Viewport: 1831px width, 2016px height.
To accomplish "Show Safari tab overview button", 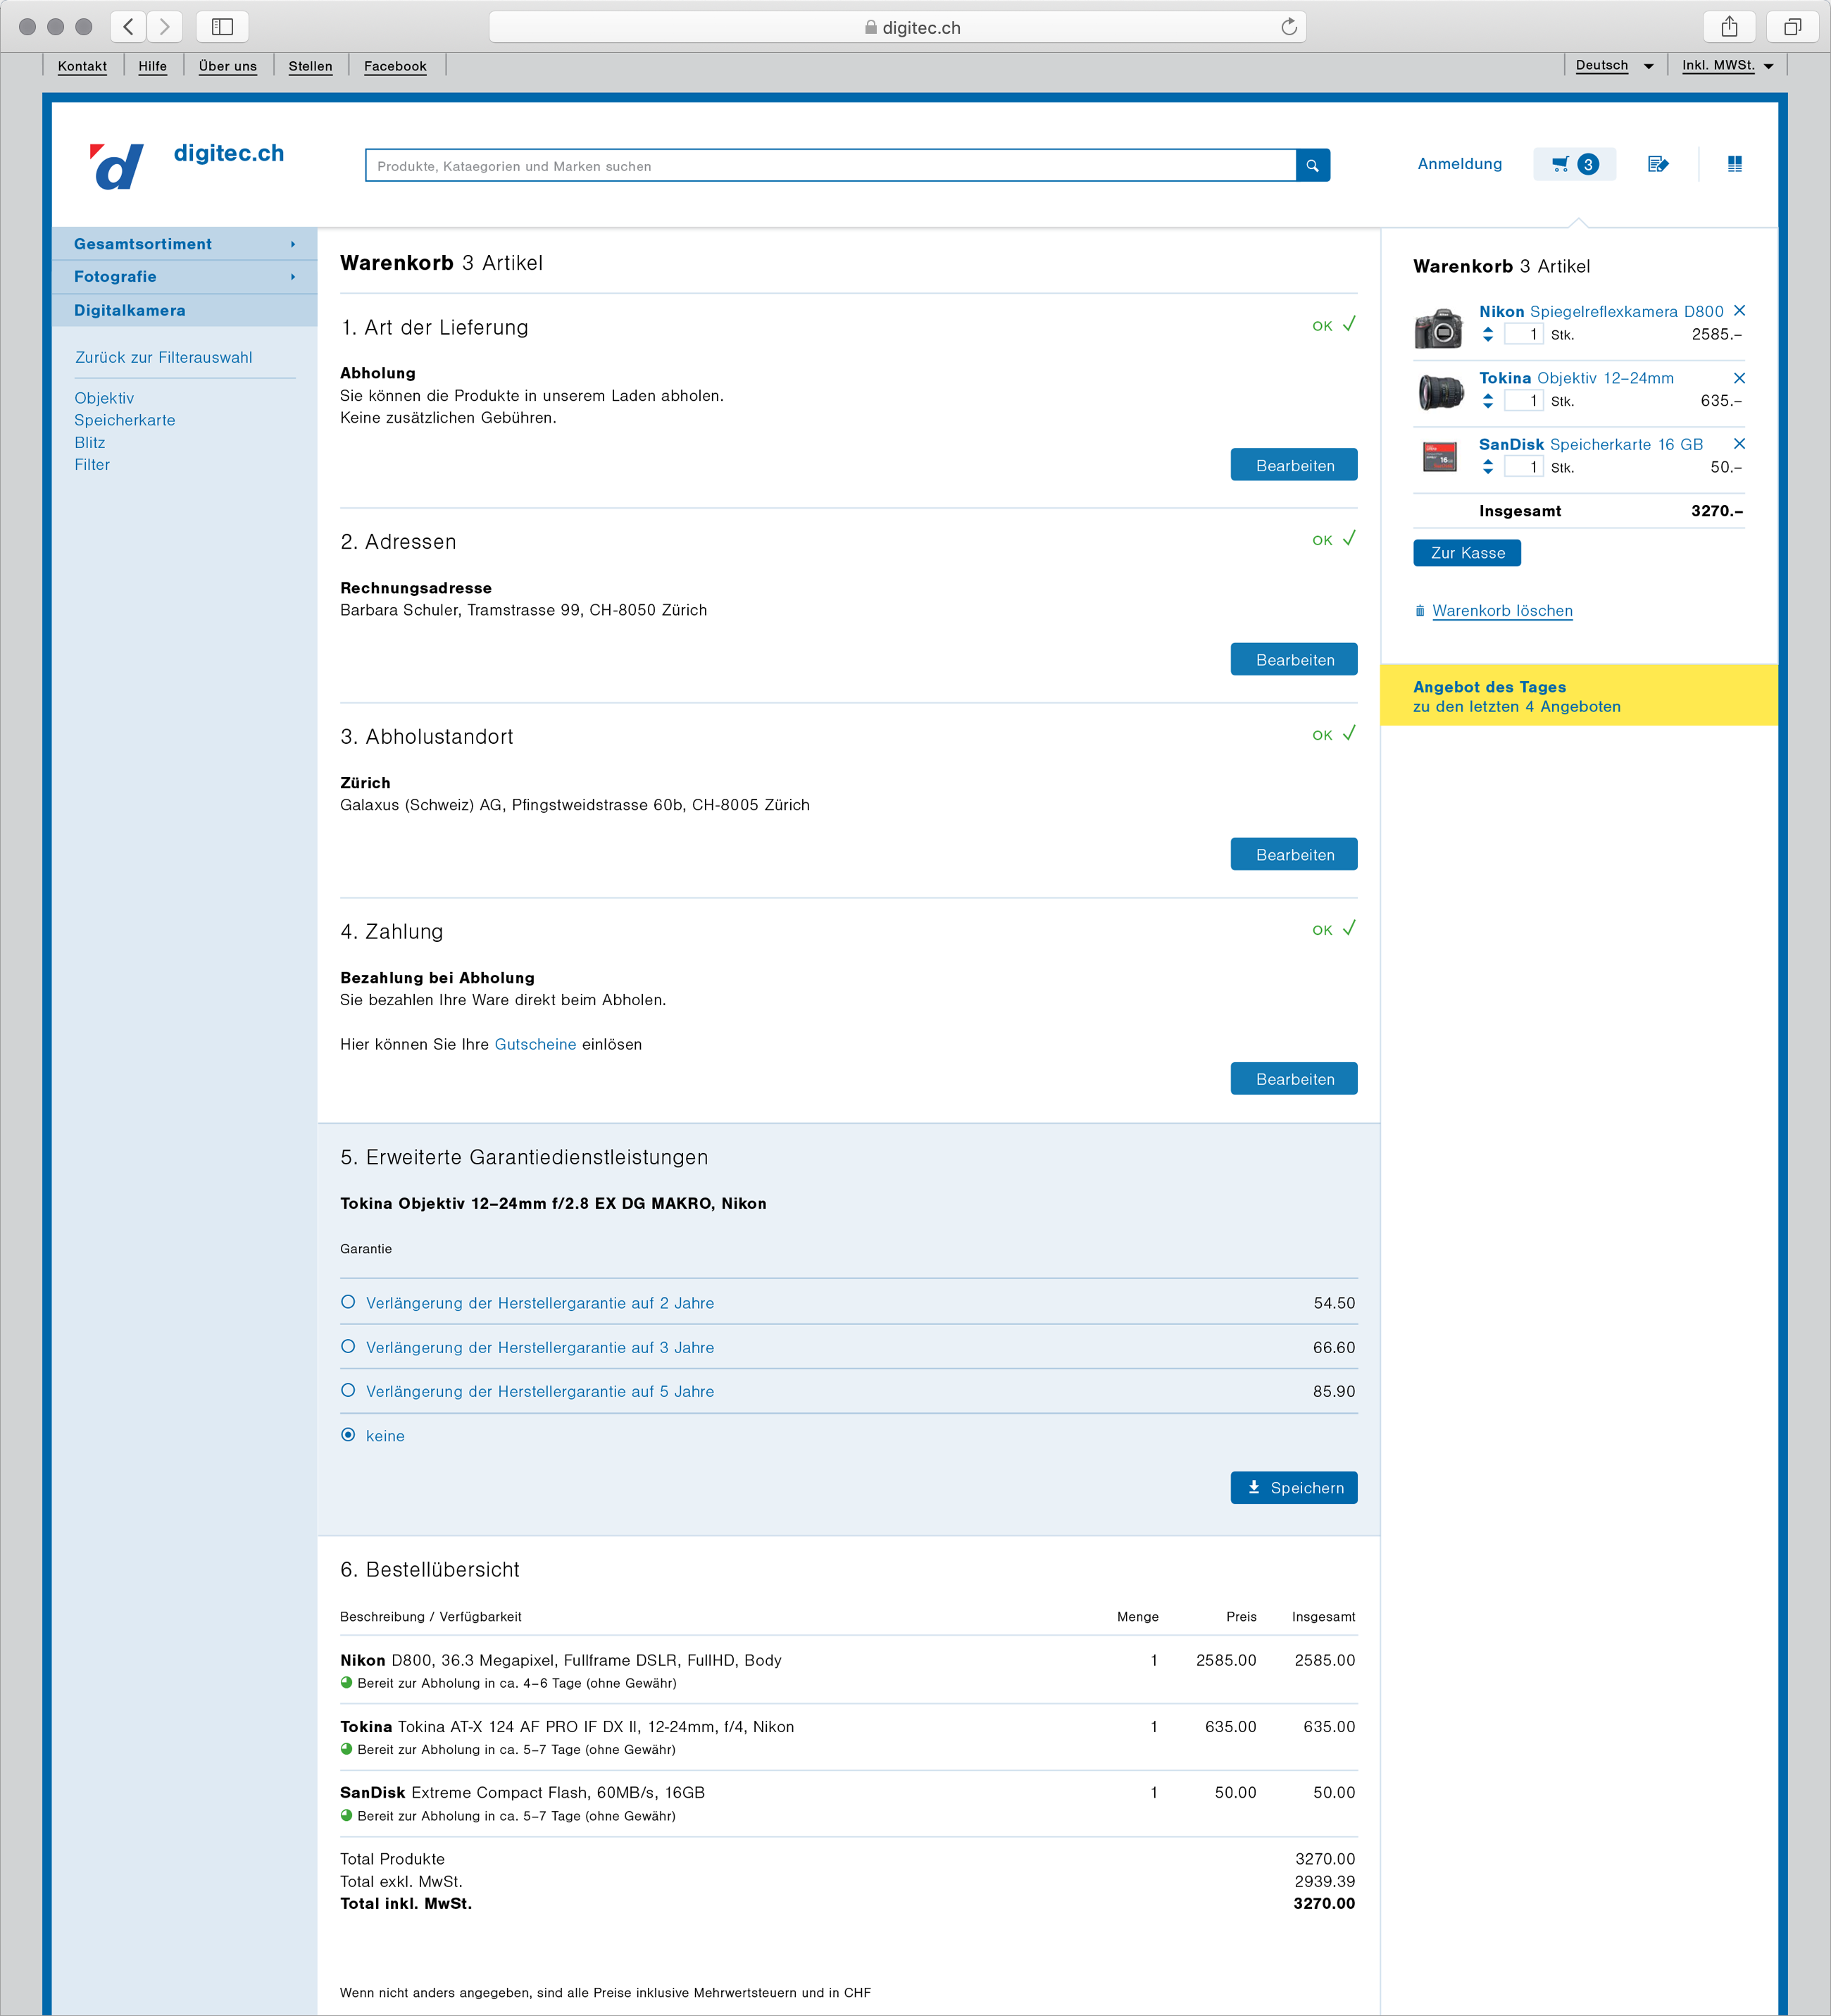I will (1792, 27).
